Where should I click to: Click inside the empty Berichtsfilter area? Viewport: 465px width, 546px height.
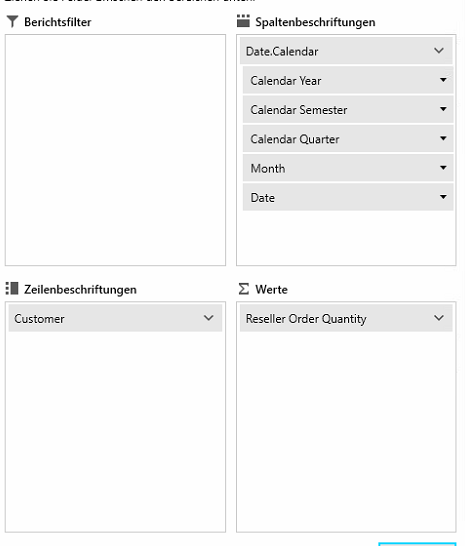point(115,150)
